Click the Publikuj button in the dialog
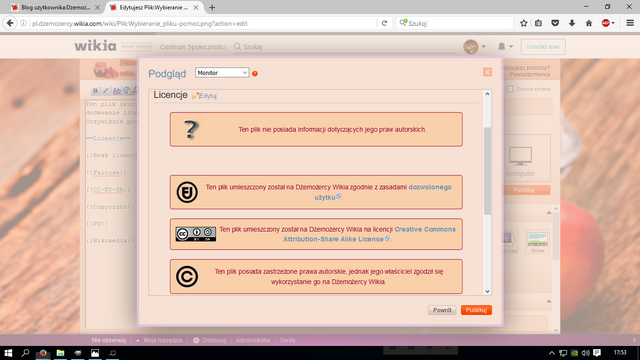Viewport: 640px width, 360px height. coord(476,310)
